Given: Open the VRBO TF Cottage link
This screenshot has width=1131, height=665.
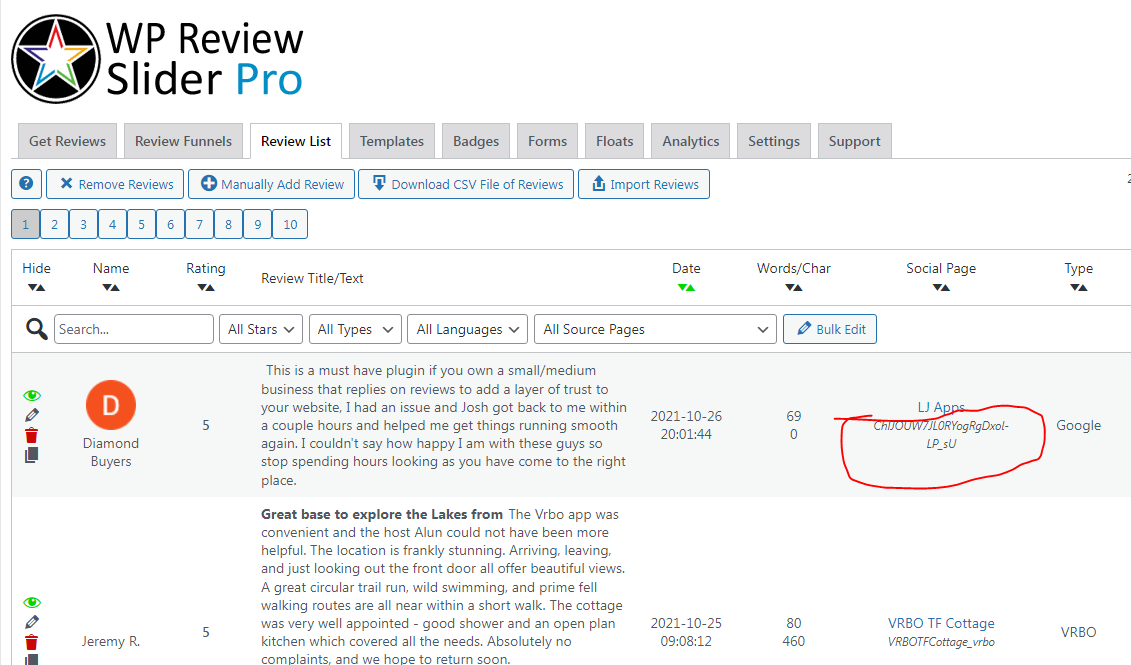Looking at the screenshot, I should tap(941, 623).
